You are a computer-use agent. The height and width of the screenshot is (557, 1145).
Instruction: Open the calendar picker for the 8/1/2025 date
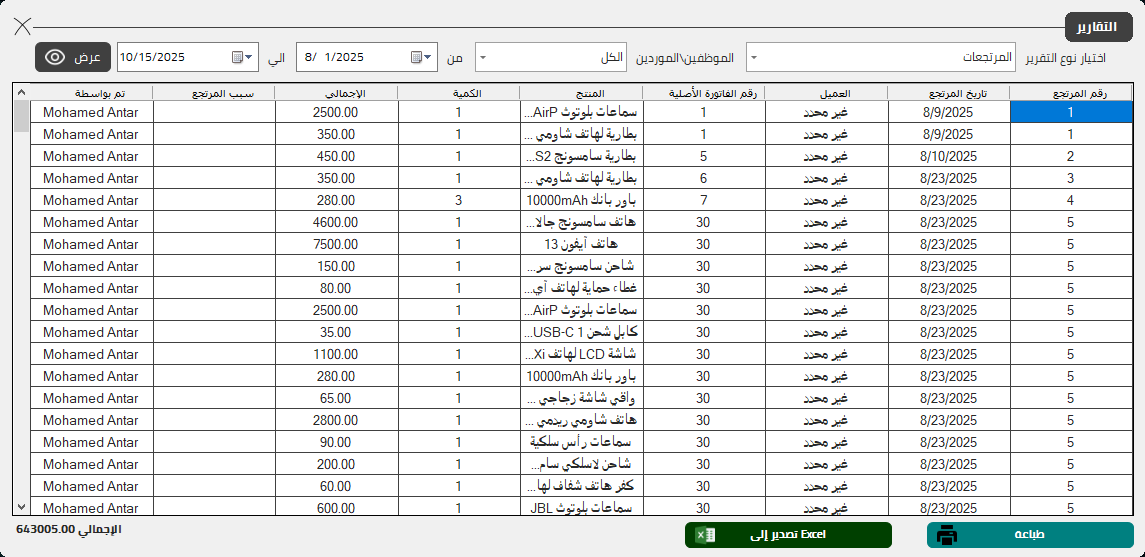pos(421,57)
